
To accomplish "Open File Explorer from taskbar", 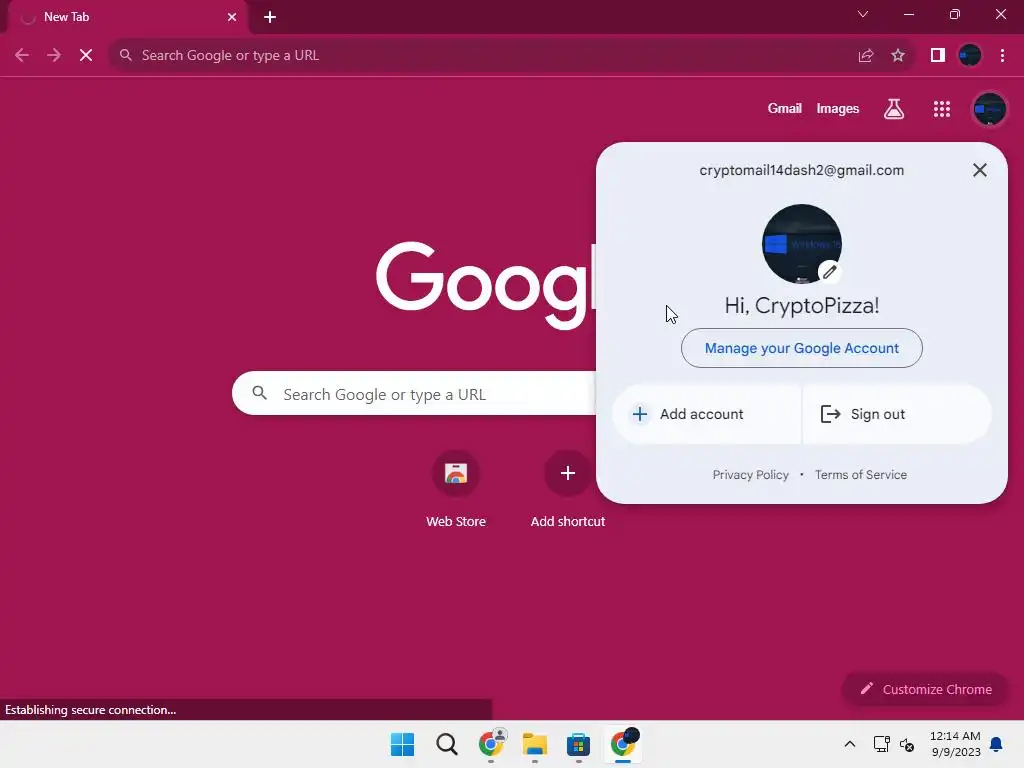I will click(x=535, y=744).
